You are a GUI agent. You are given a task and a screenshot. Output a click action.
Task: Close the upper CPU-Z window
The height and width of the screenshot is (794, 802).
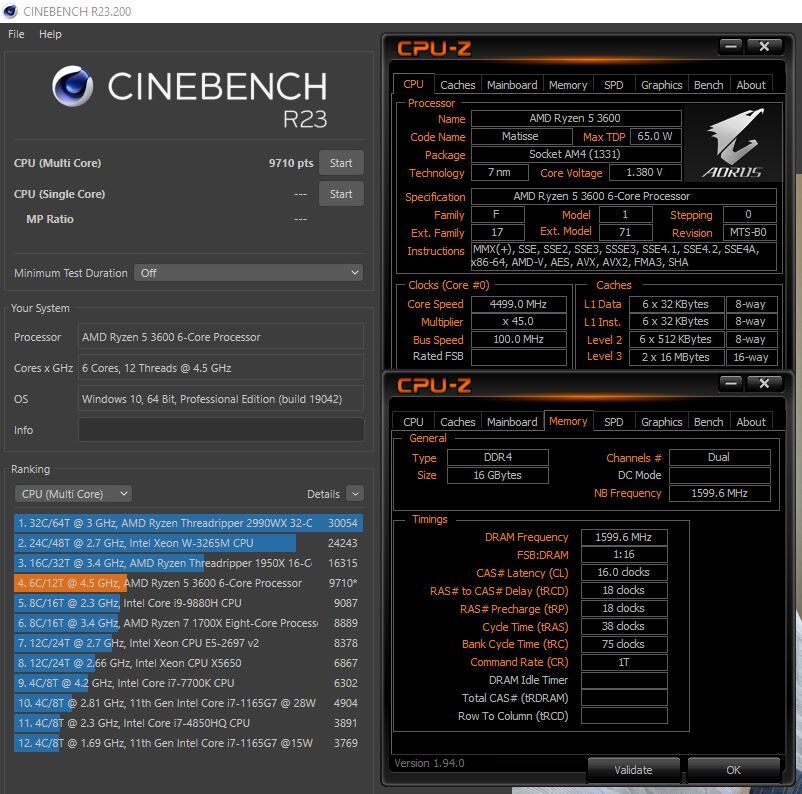click(764, 47)
